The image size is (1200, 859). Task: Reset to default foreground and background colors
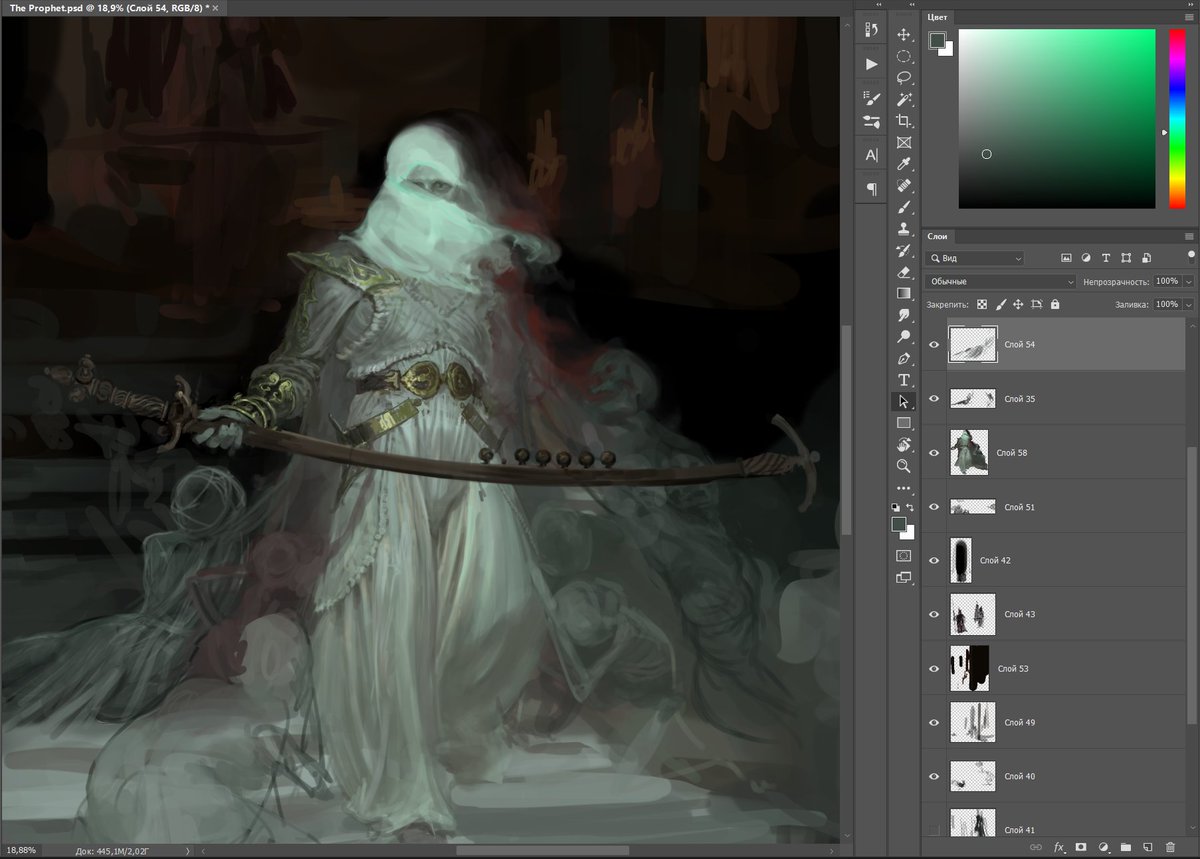pyautogui.click(x=896, y=507)
